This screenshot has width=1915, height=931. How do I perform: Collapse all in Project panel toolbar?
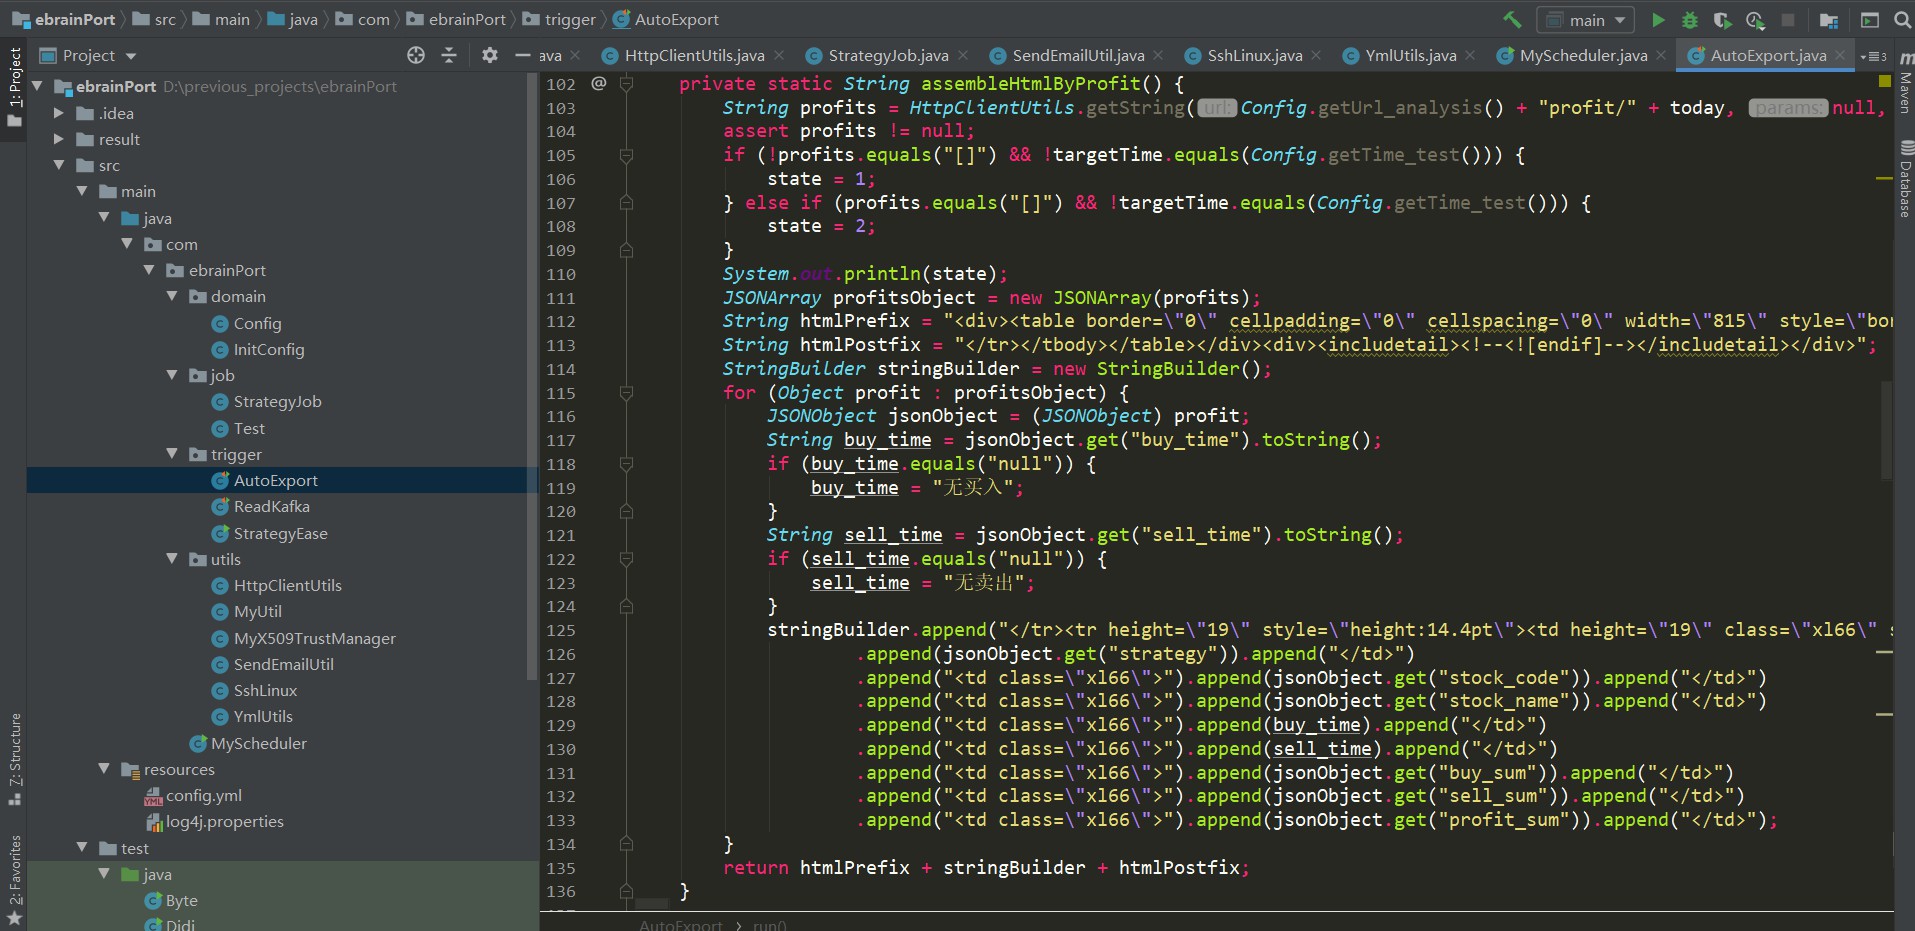[449, 55]
